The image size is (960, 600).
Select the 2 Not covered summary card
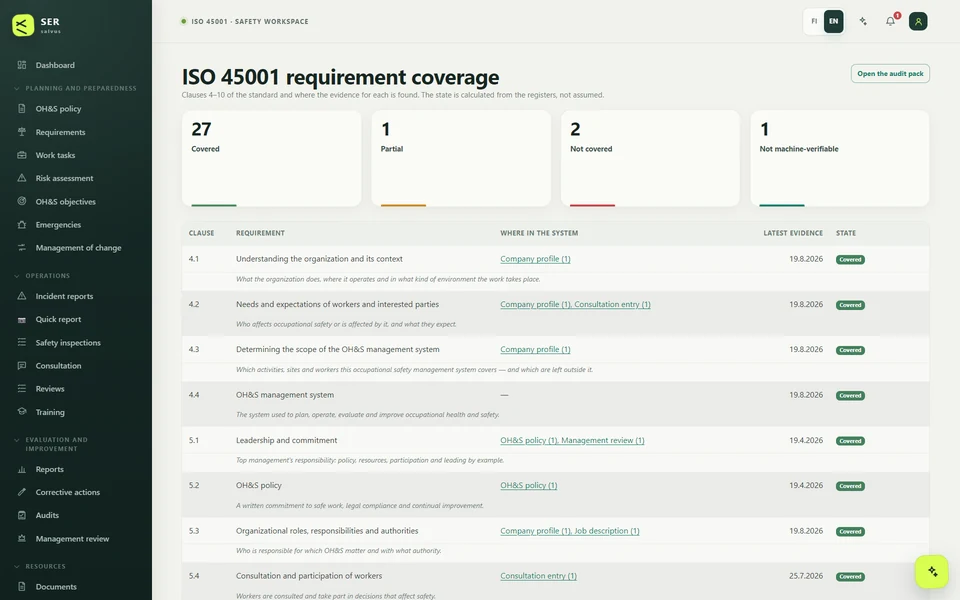[x=650, y=159]
